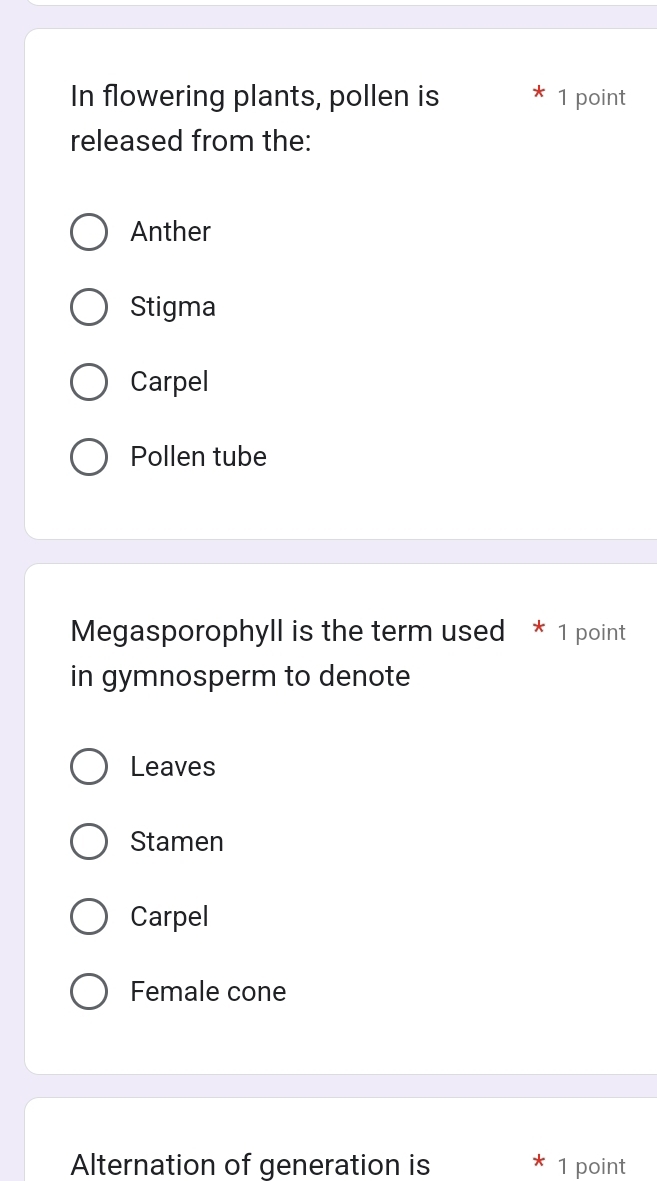657x1181 pixels.
Task: Select the Stigma radio button
Action: pyautogui.click(x=89, y=307)
